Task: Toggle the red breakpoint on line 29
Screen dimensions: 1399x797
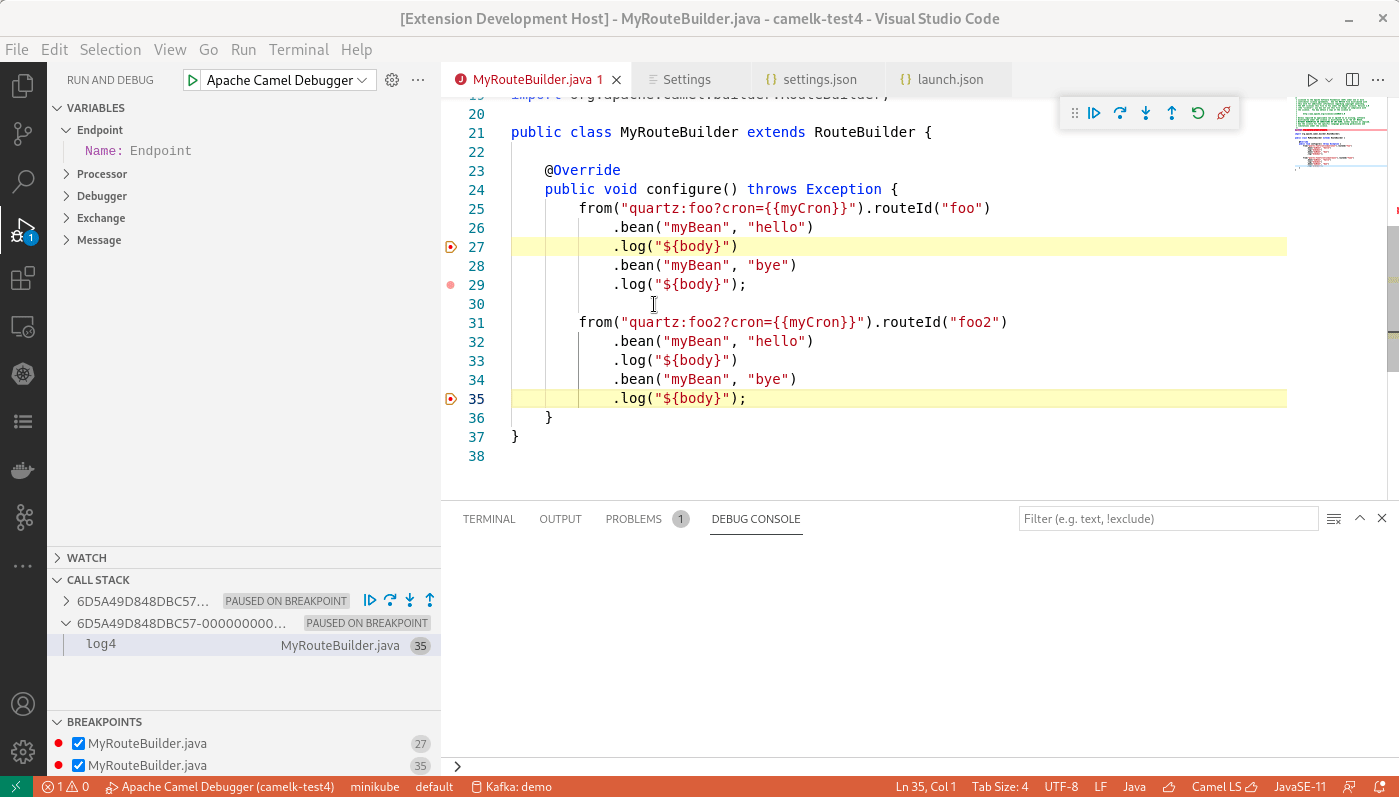Action: click(451, 284)
